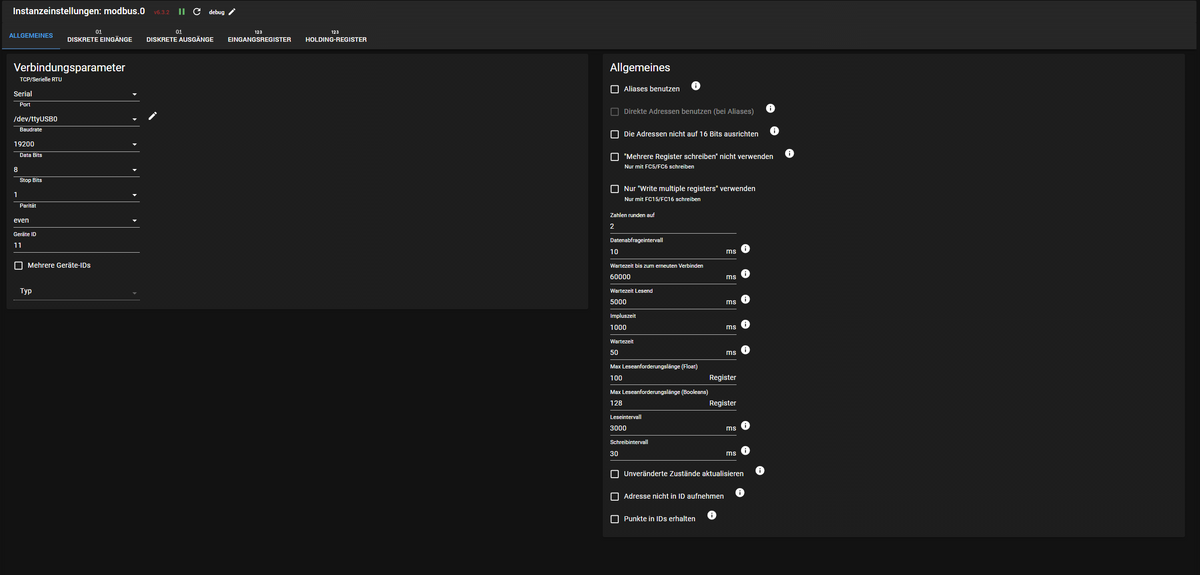Switch to Diskrete Ausgänge tab

tap(179, 37)
